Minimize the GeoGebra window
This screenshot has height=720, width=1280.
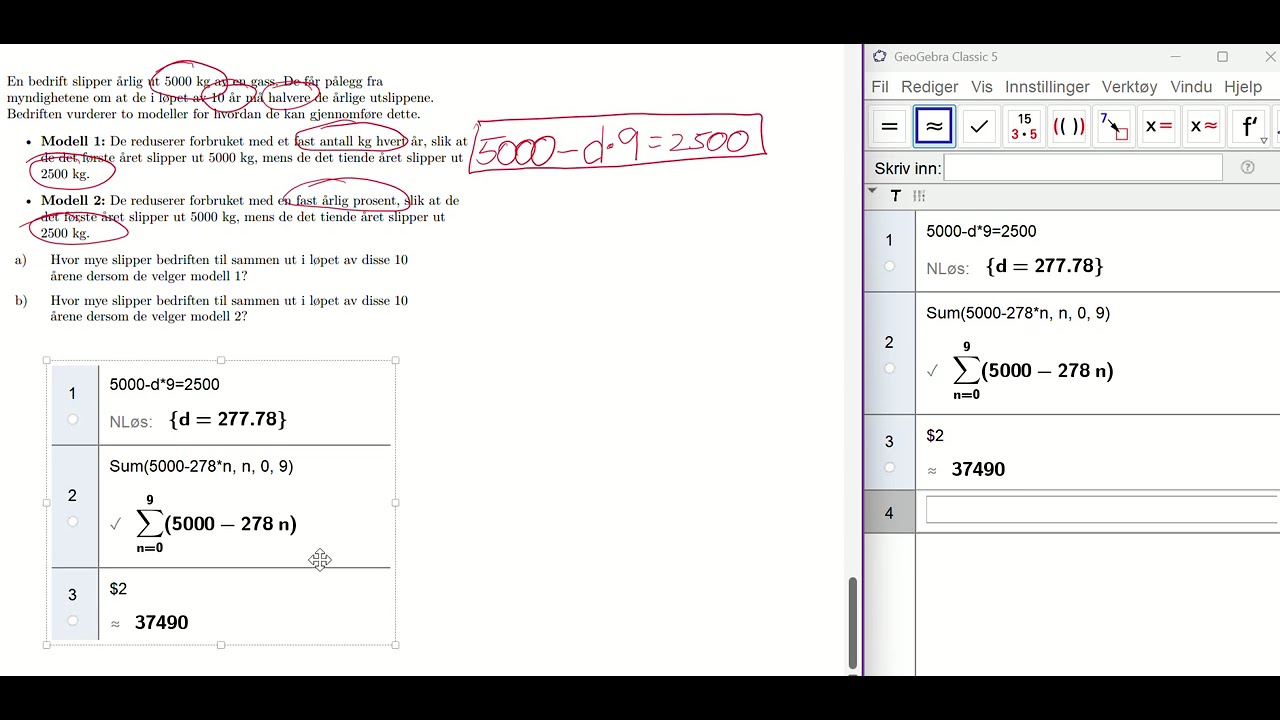coord(1176,57)
